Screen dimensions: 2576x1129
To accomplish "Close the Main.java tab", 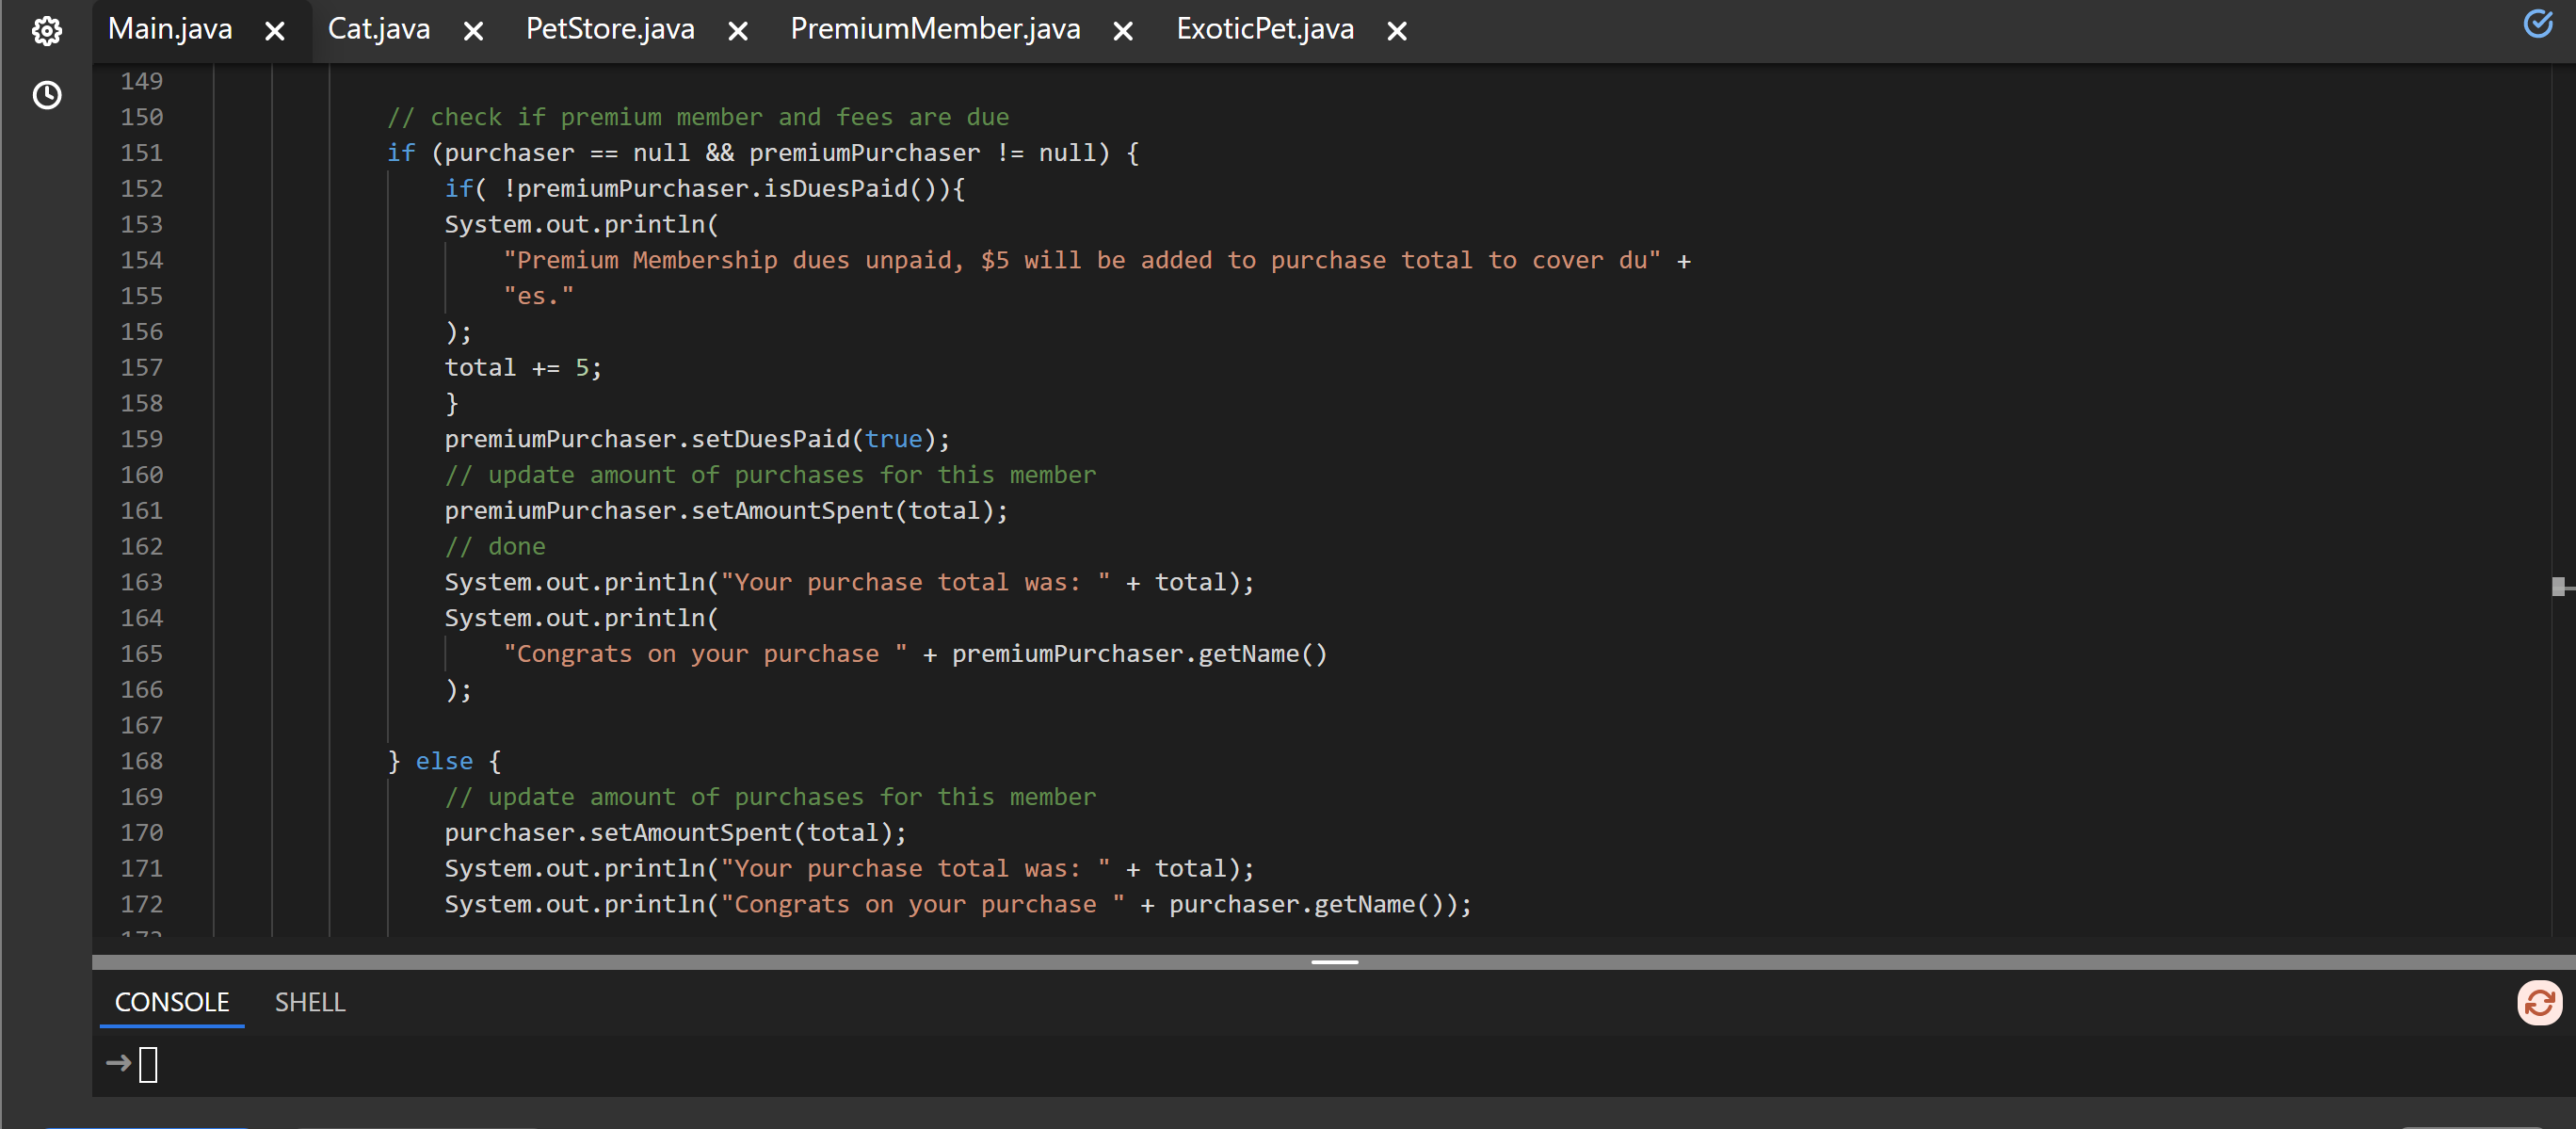I will [x=275, y=32].
